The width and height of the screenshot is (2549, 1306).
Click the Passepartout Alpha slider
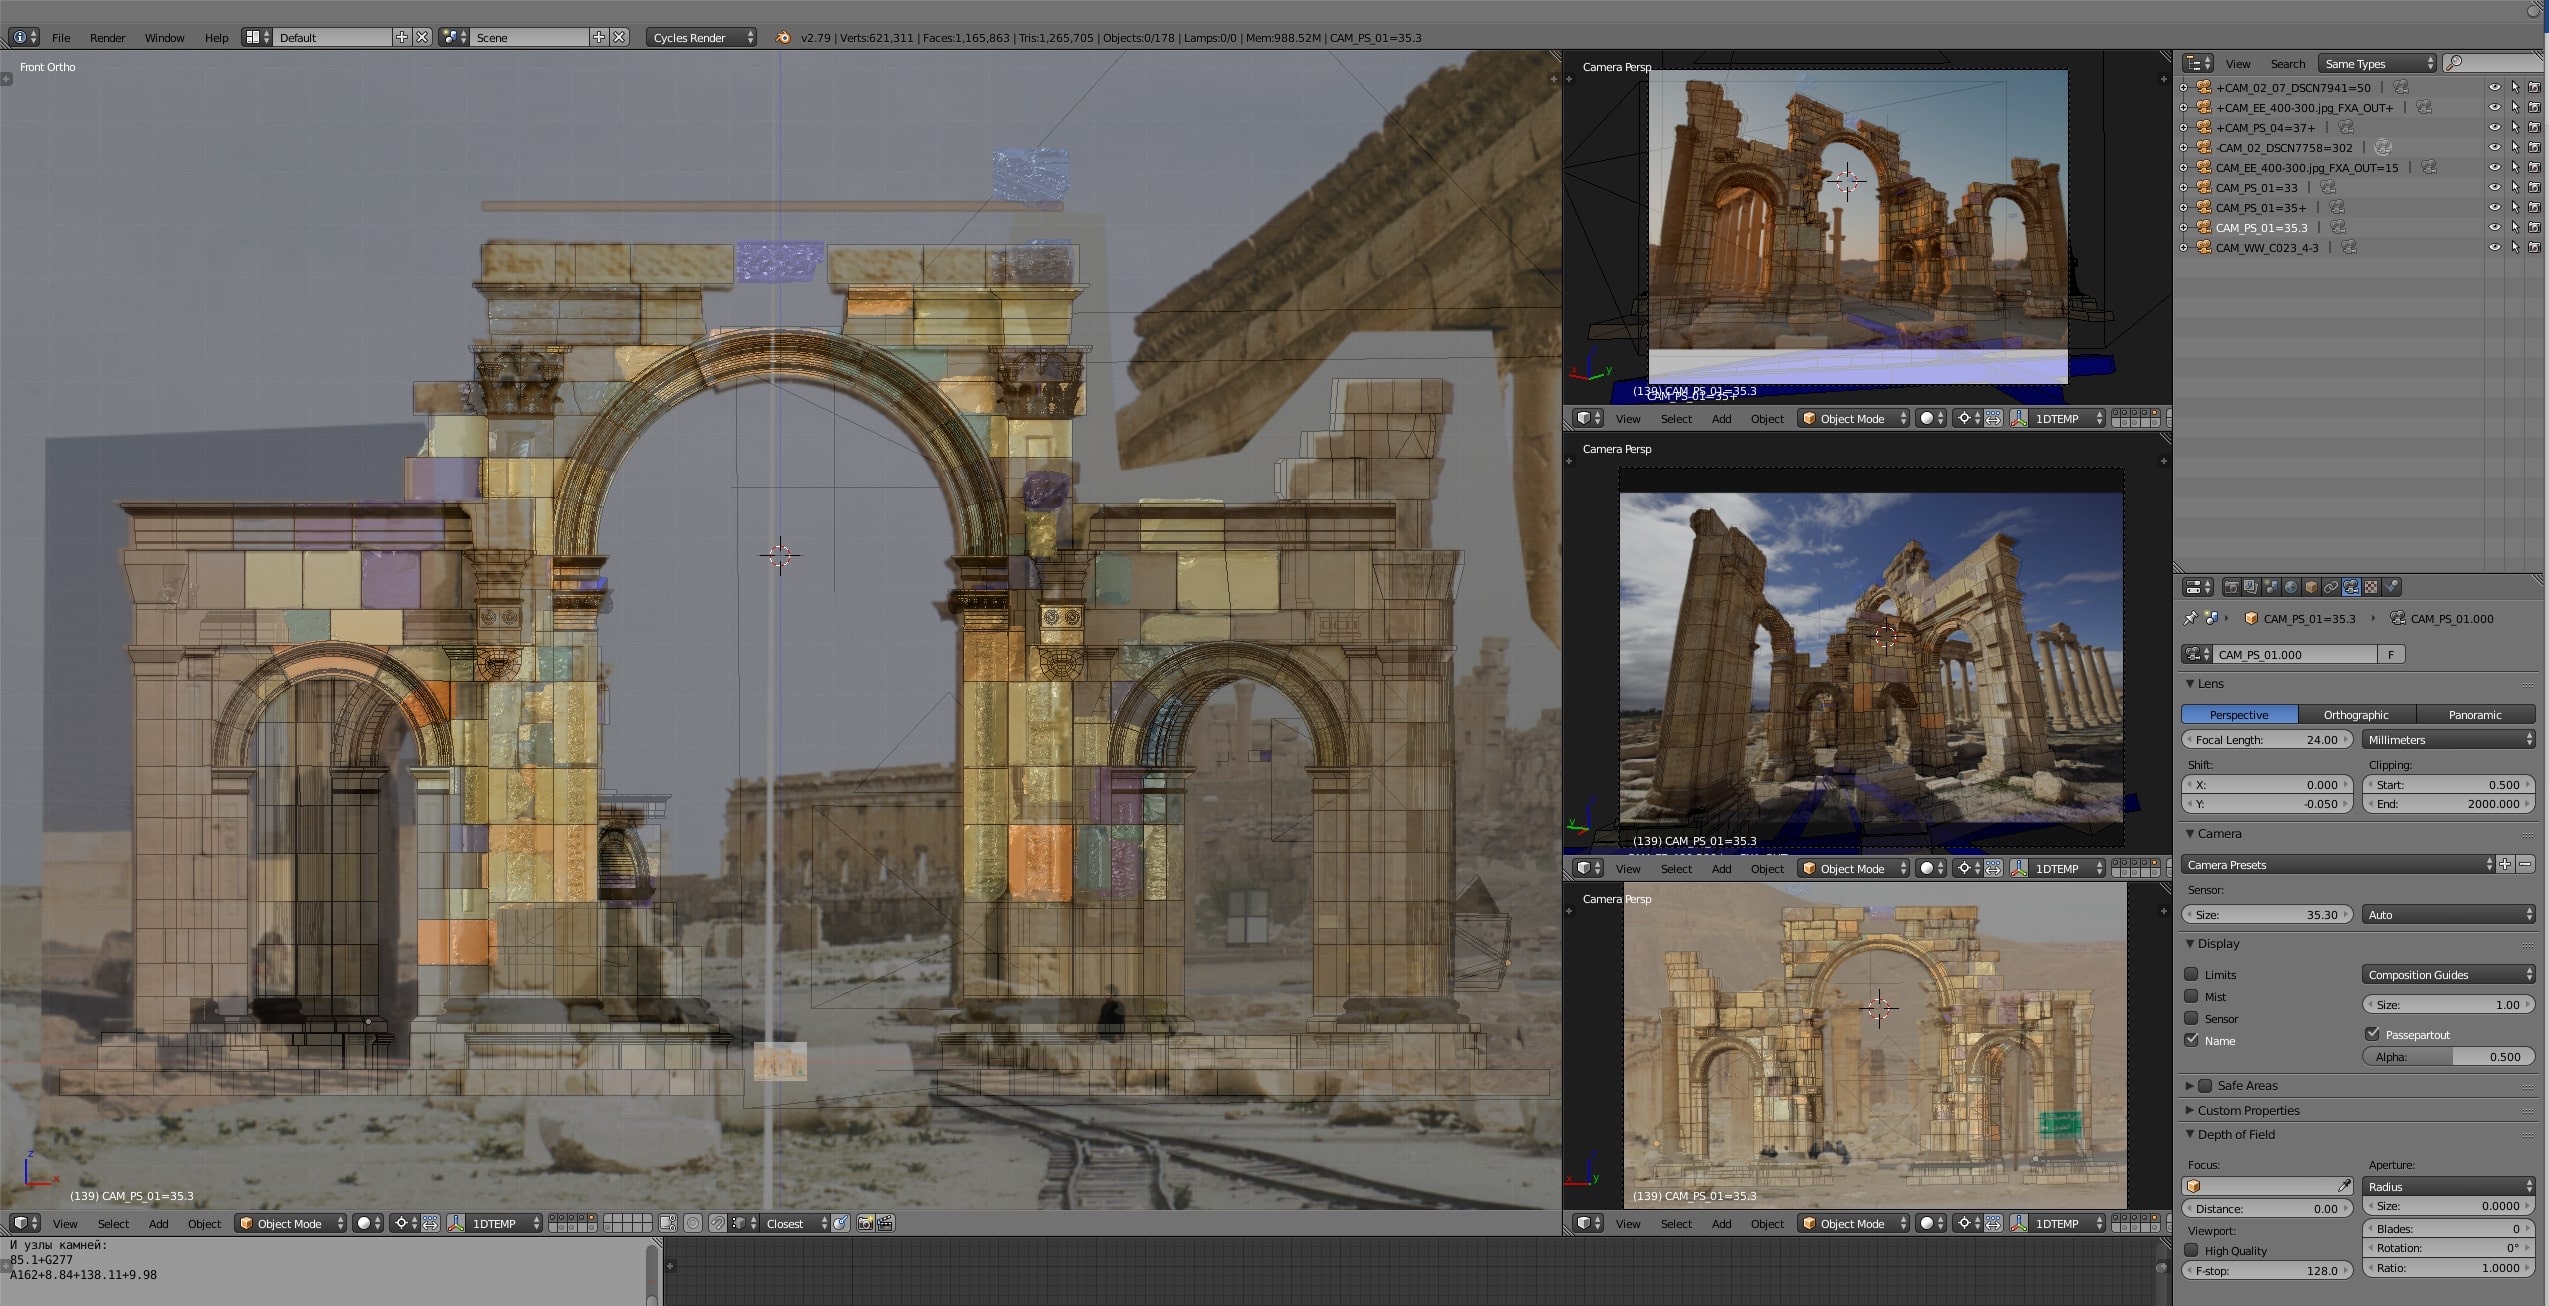[x=2449, y=1056]
